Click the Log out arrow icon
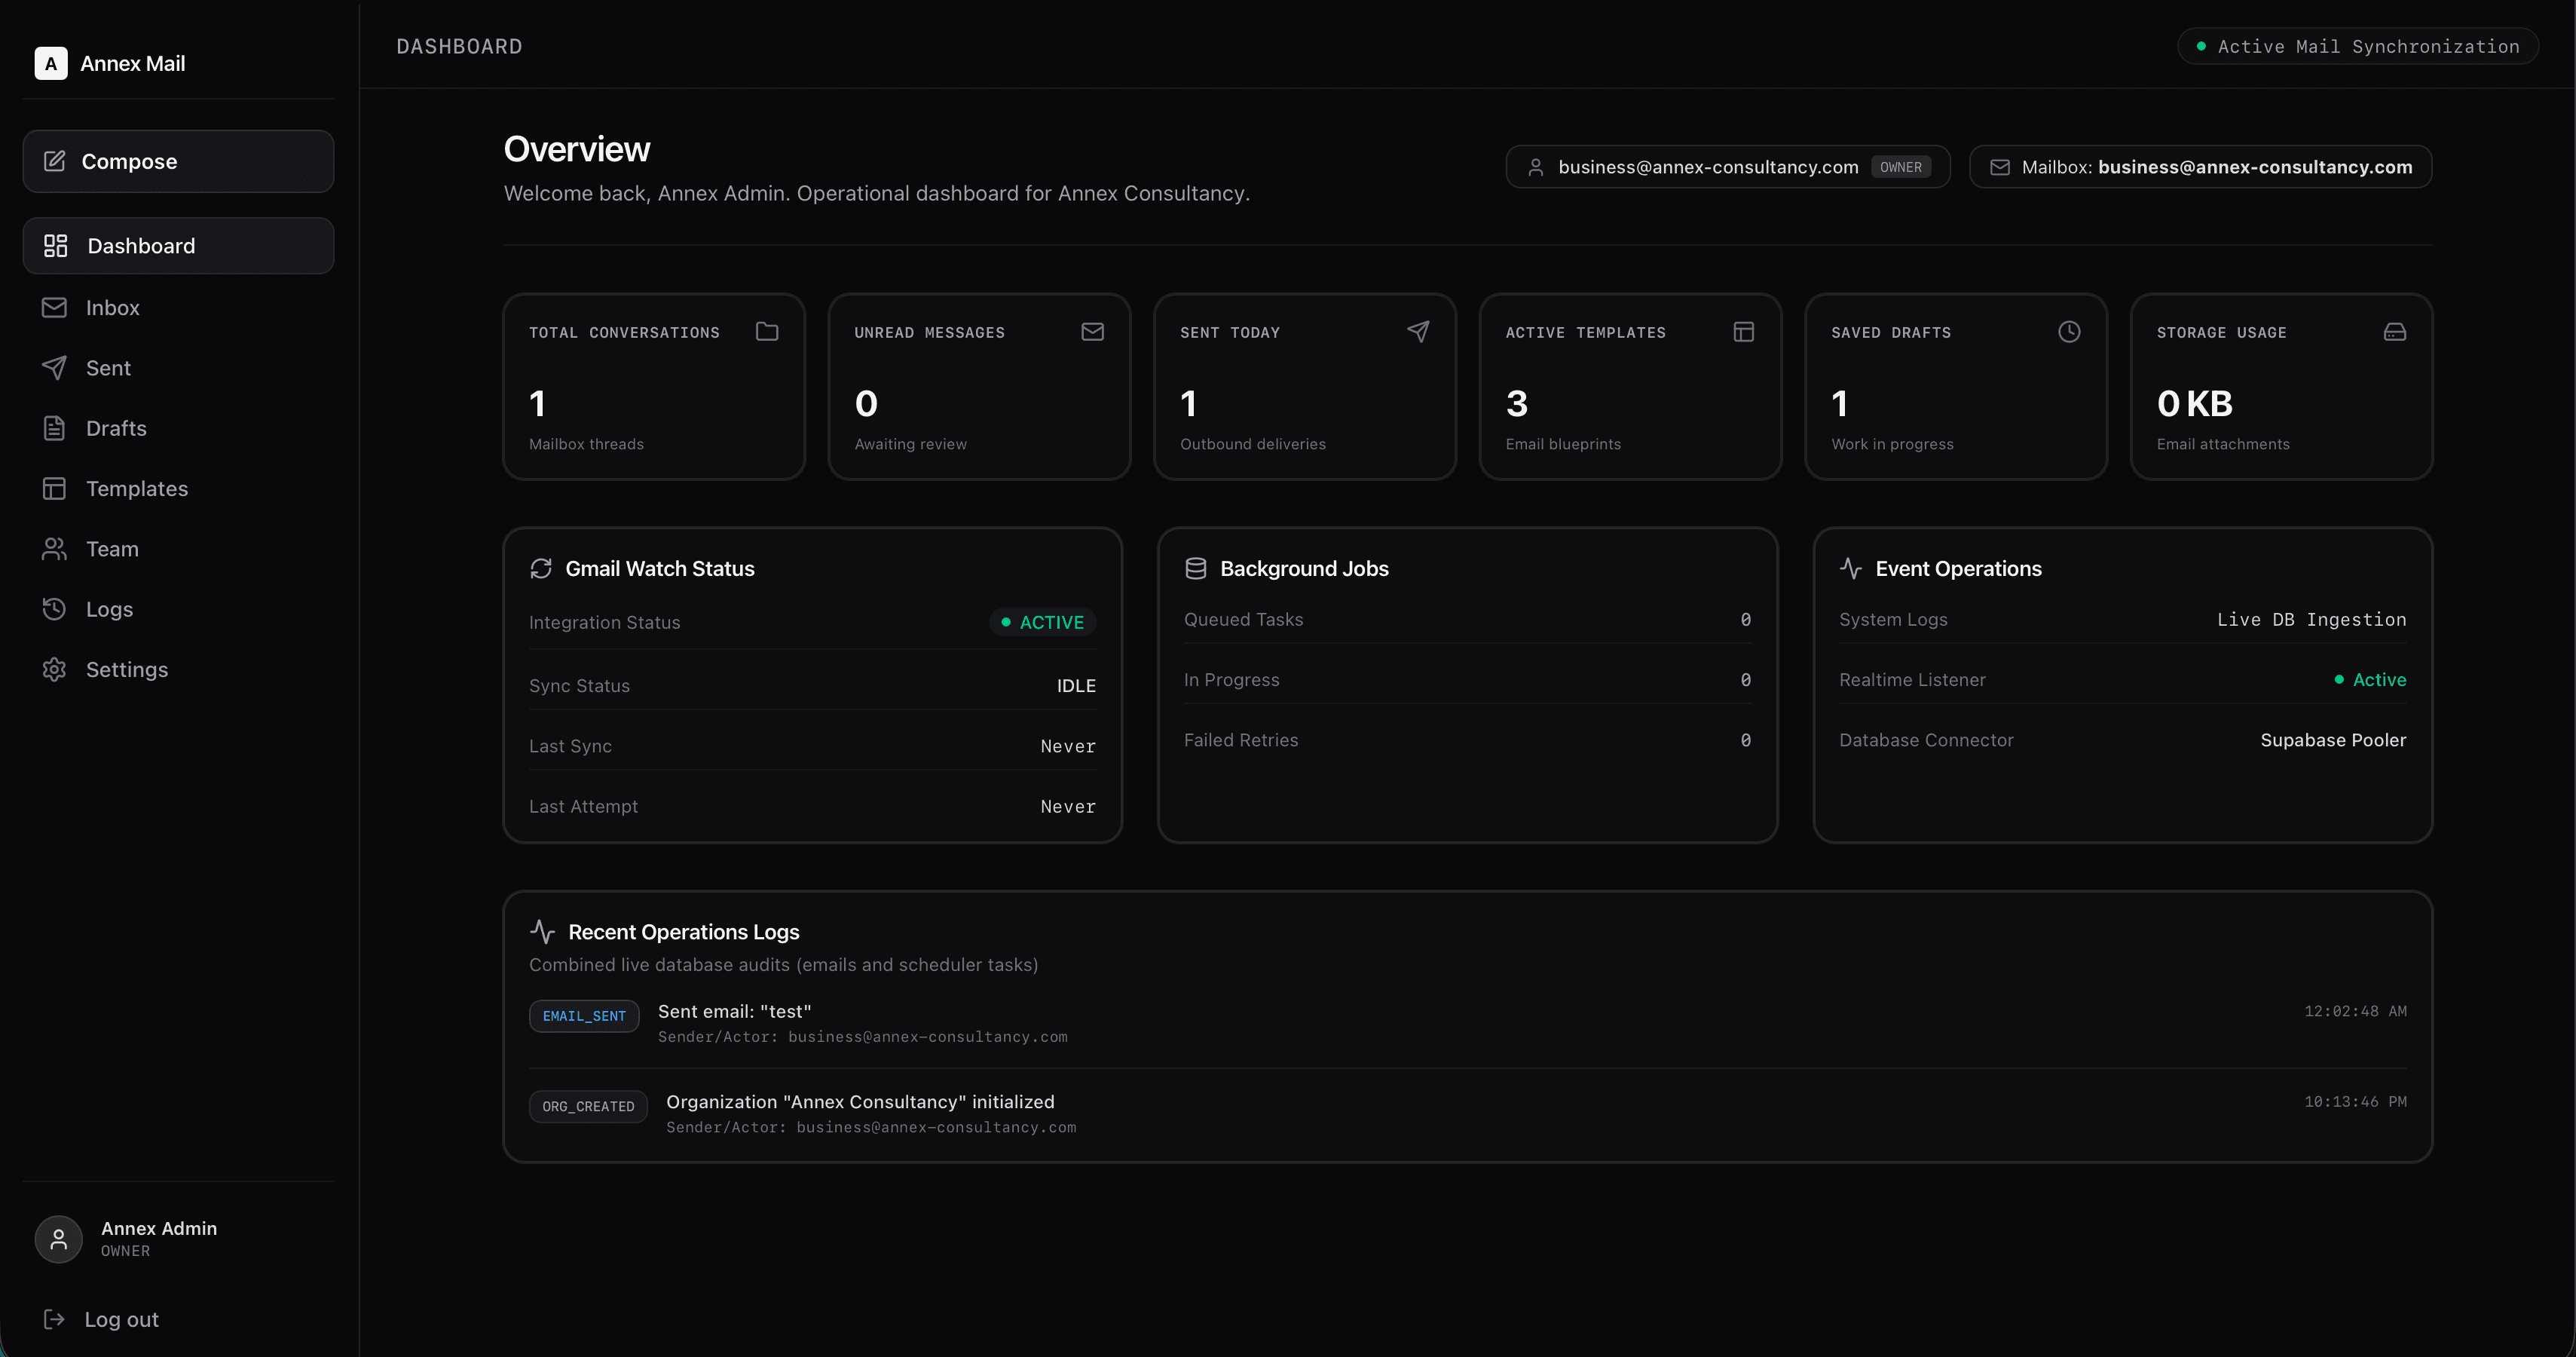The width and height of the screenshot is (2576, 1357). [54, 1319]
